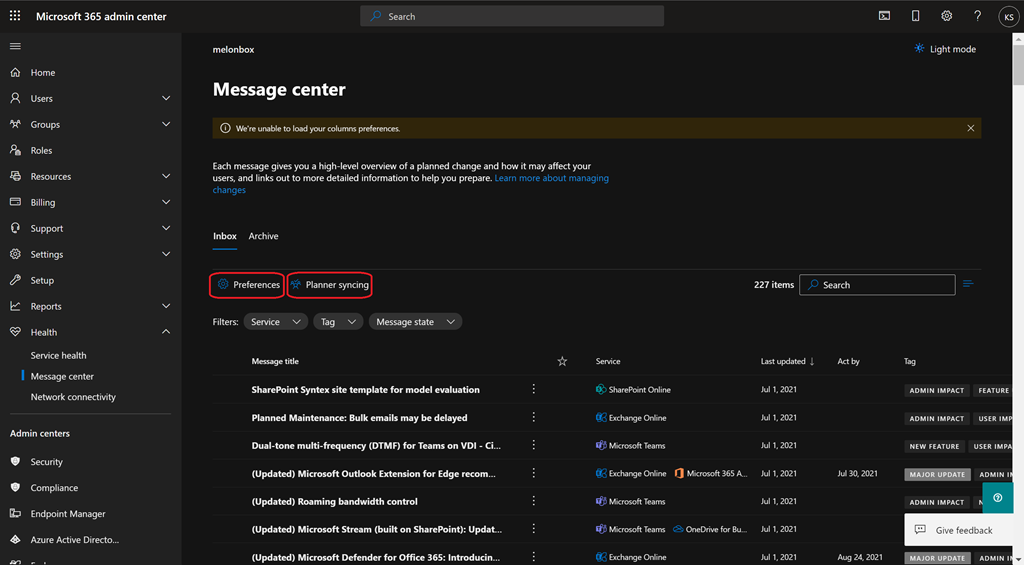Click the favorite star column icon
The height and width of the screenshot is (565, 1024).
pyautogui.click(x=562, y=361)
